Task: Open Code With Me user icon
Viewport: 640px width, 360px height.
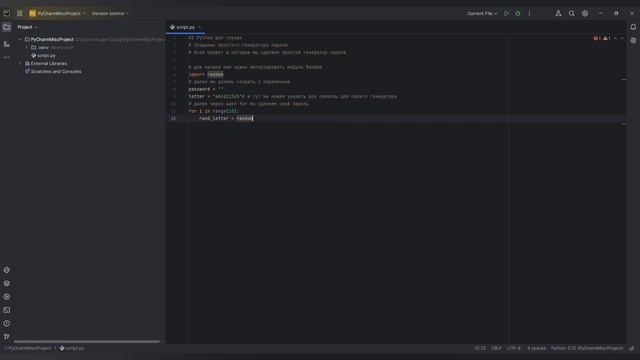Action: (x=558, y=13)
